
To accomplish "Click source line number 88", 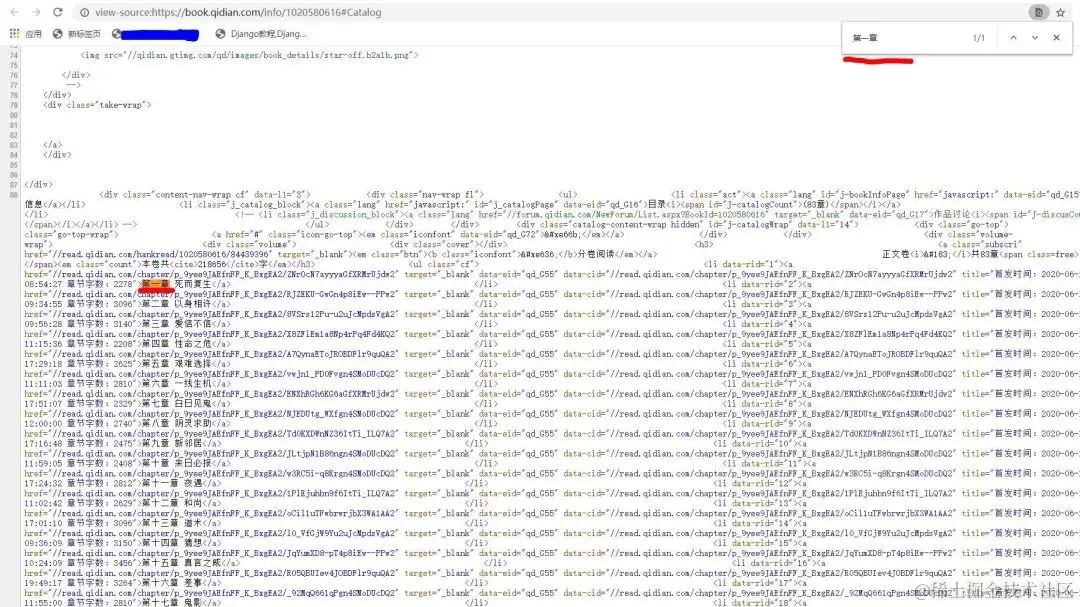I will [x=14, y=194].
